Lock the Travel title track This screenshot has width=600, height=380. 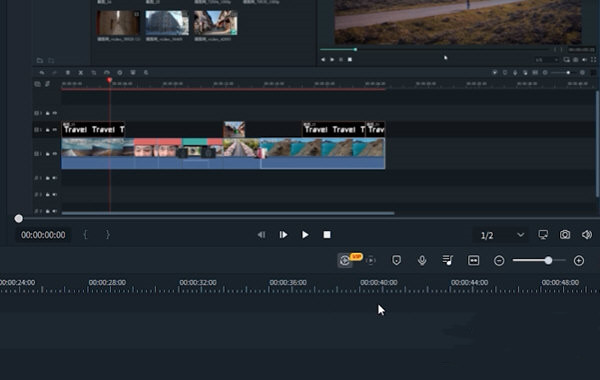coord(48,130)
